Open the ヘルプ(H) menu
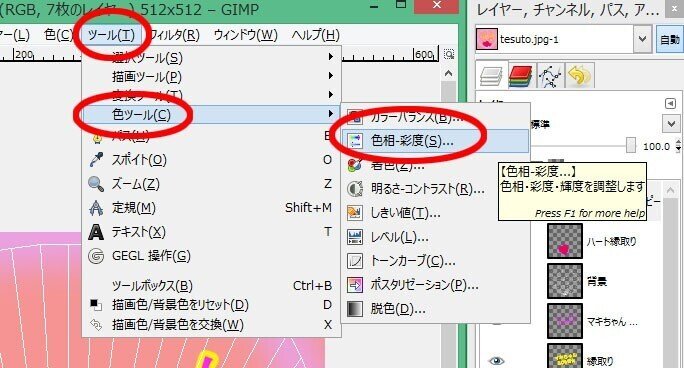This screenshot has width=684, height=368. 315,35
